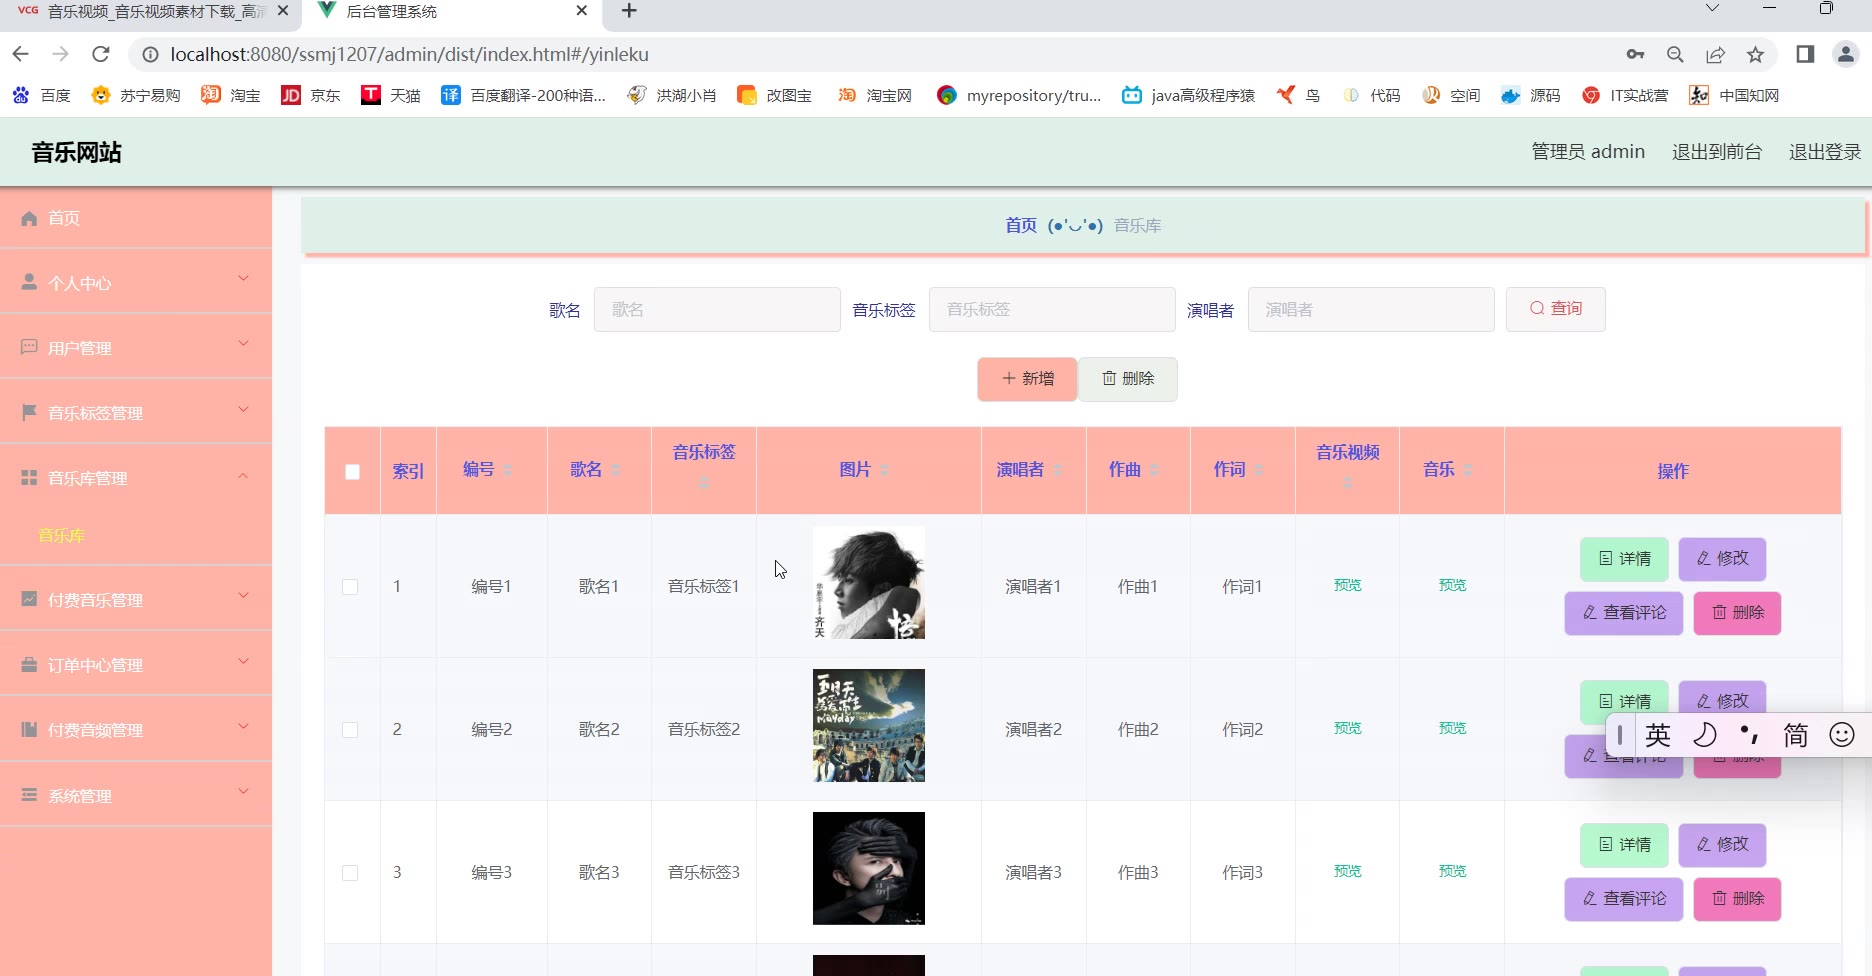
Task: Open the 百度翻译 bookmark
Action: [524, 95]
